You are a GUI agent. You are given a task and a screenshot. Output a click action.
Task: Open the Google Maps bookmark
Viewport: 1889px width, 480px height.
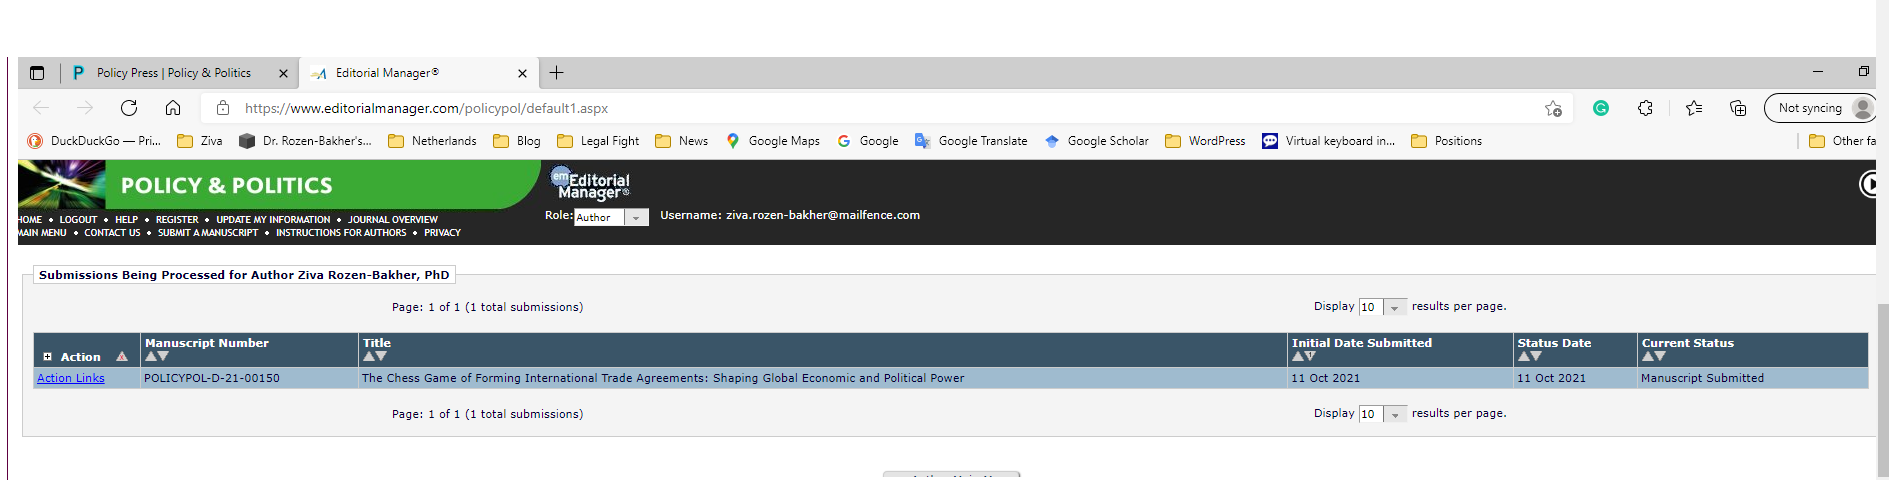tap(773, 141)
